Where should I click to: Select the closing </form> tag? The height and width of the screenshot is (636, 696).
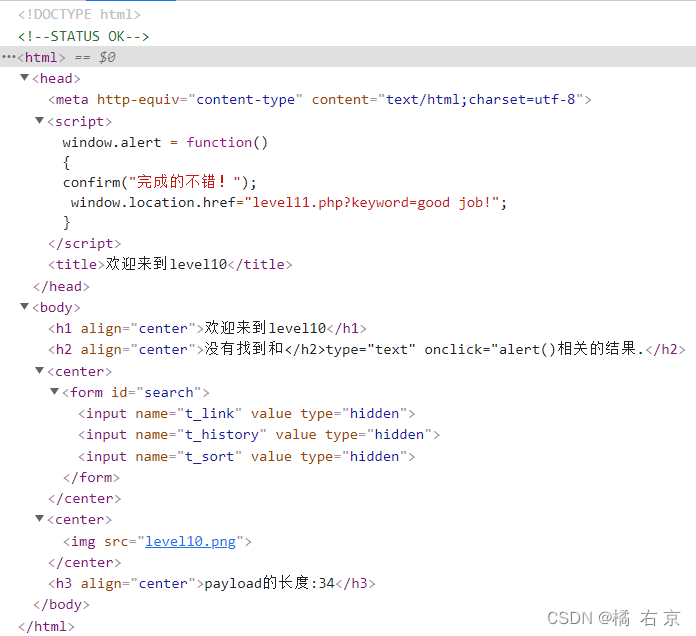coord(91,478)
